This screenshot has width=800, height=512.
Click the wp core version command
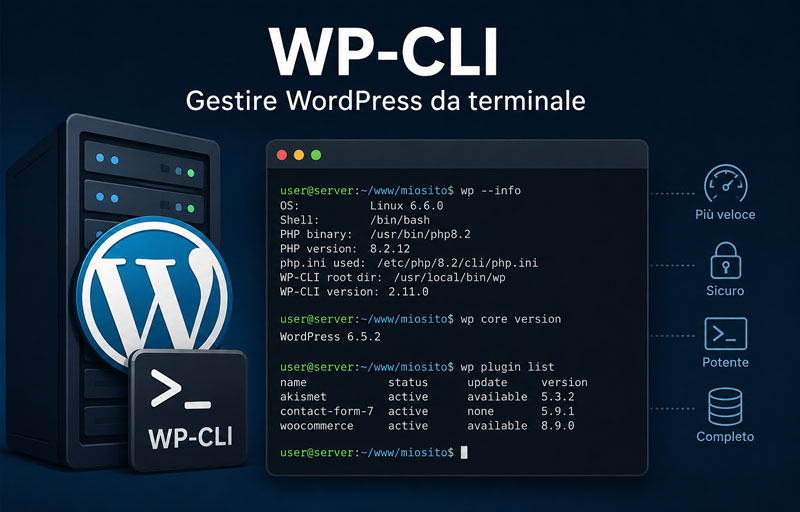[x=511, y=319]
